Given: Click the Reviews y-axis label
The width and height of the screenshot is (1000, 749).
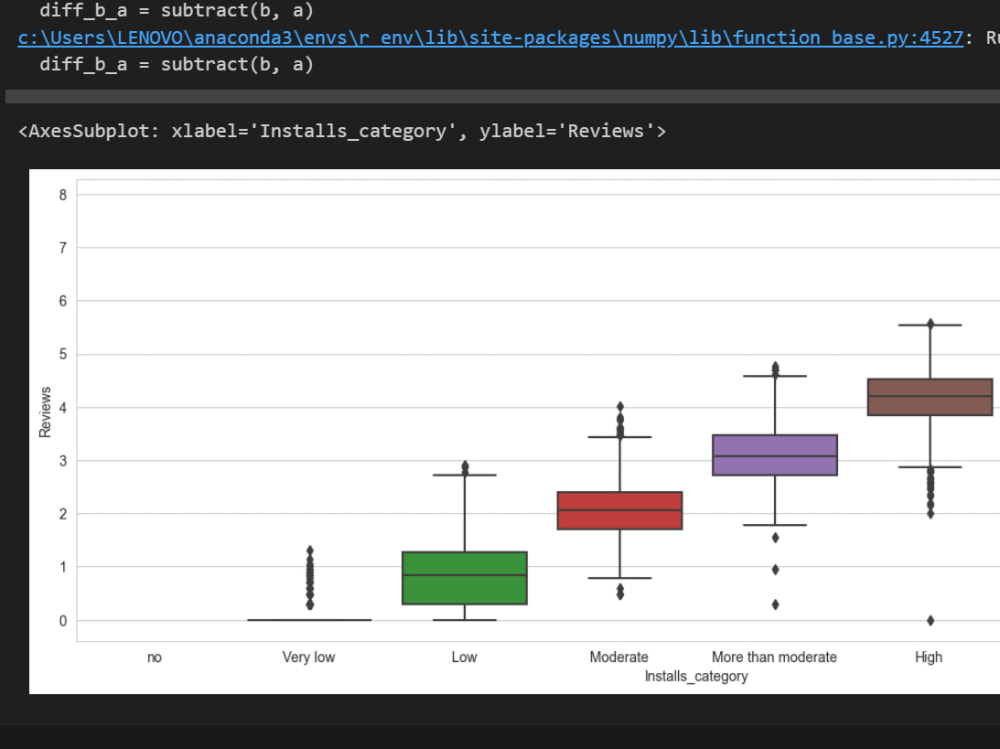Looking at the screenshot, I should click(x=44, y=412).
